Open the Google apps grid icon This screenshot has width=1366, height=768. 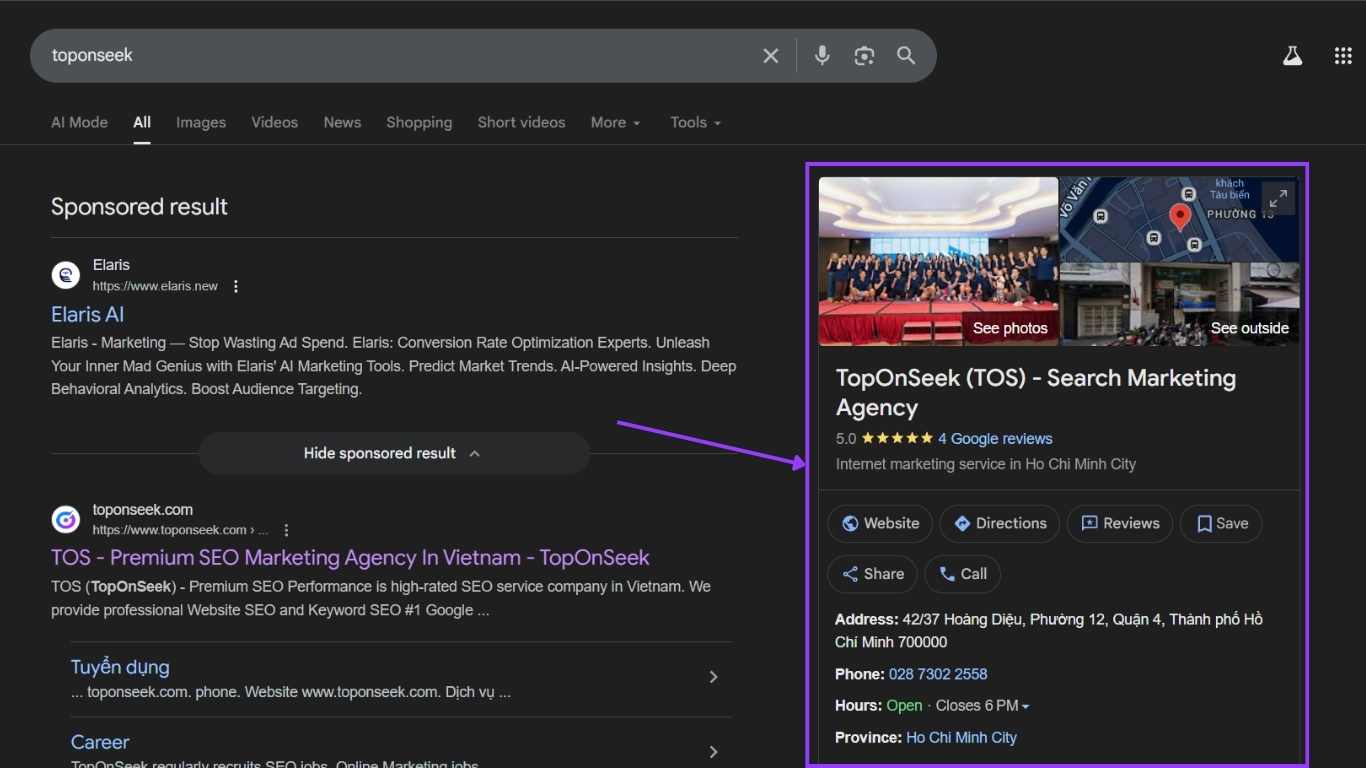pos(1342,55)
